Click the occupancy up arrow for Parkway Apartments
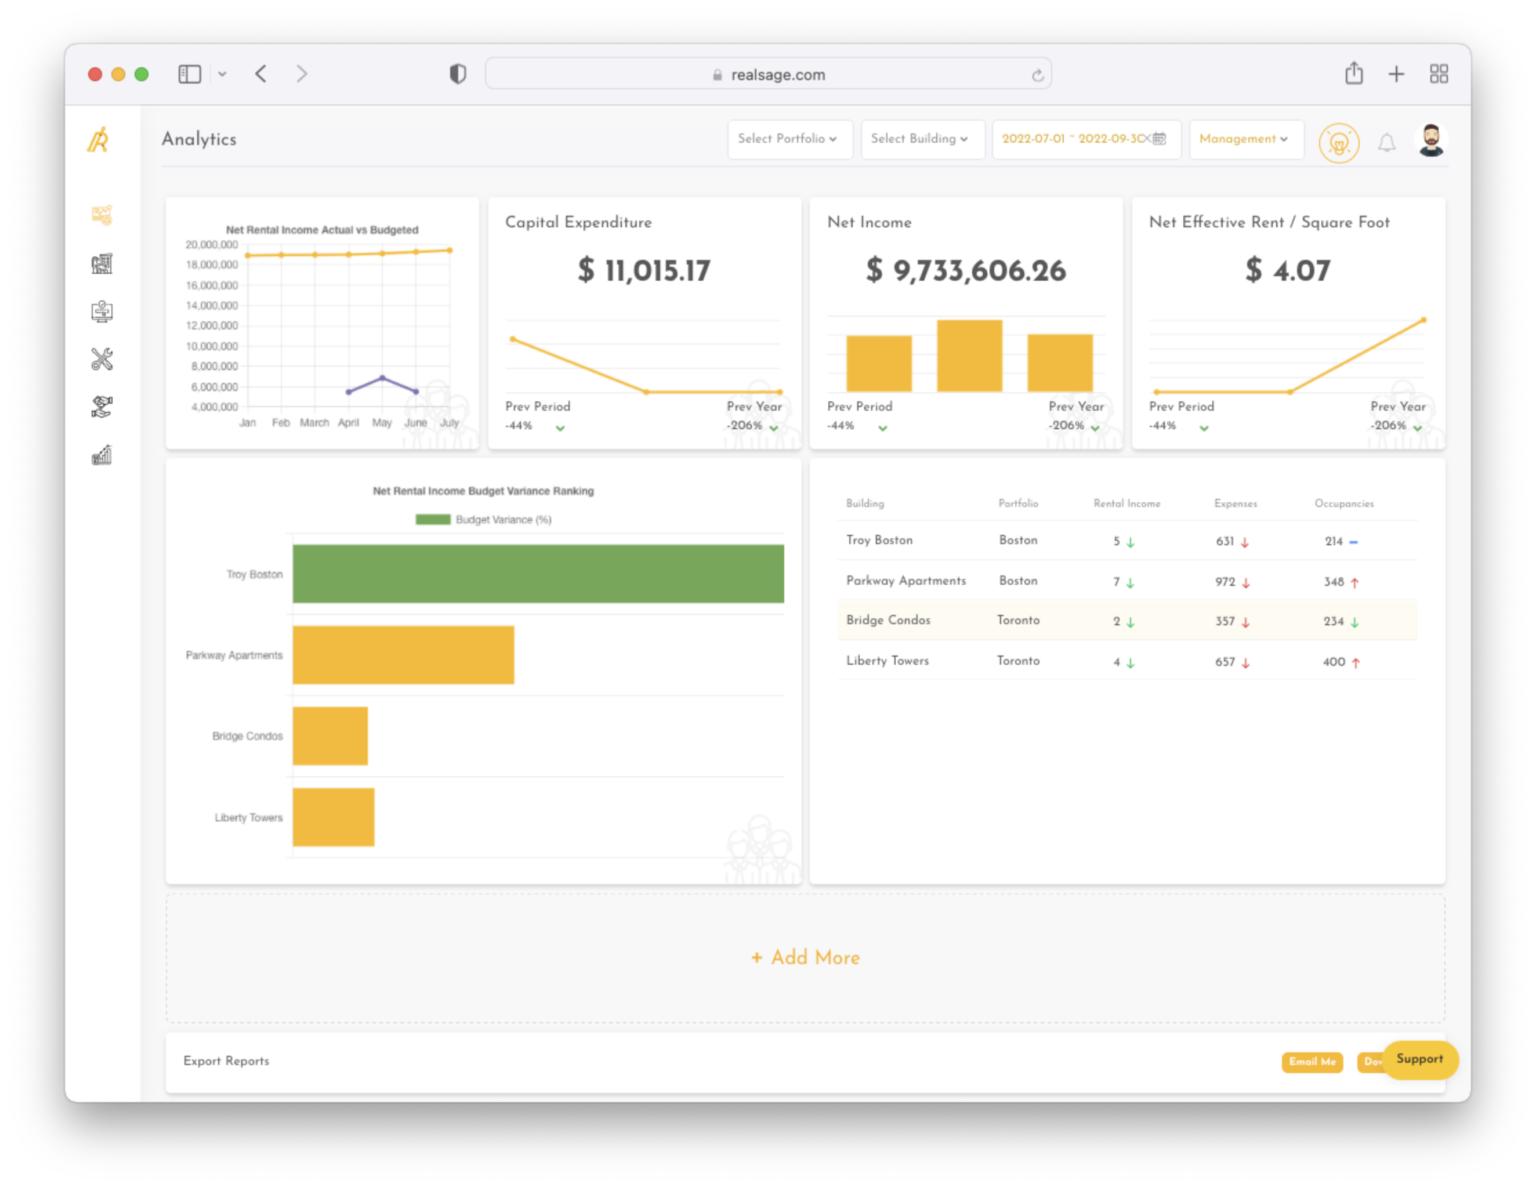 coord(1357,581)
